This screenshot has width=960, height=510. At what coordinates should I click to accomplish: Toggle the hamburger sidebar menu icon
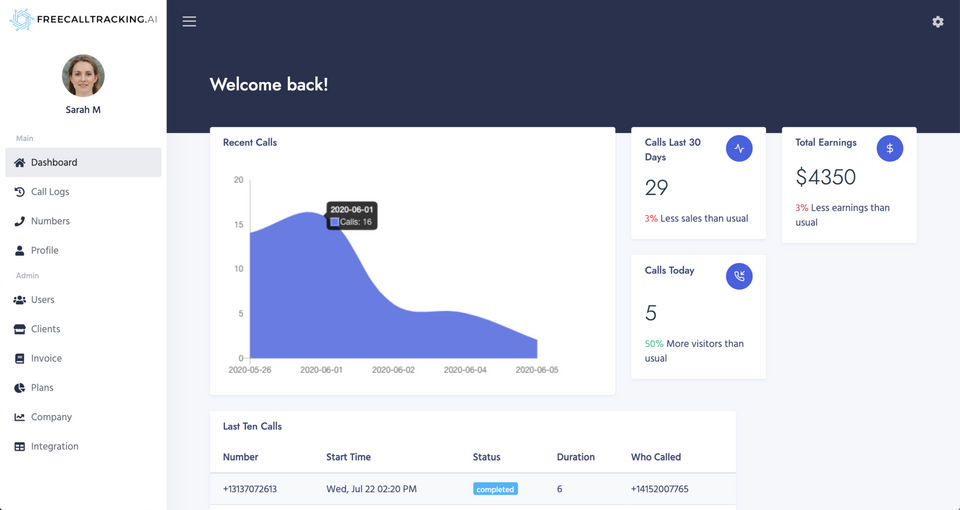(189, 21)
